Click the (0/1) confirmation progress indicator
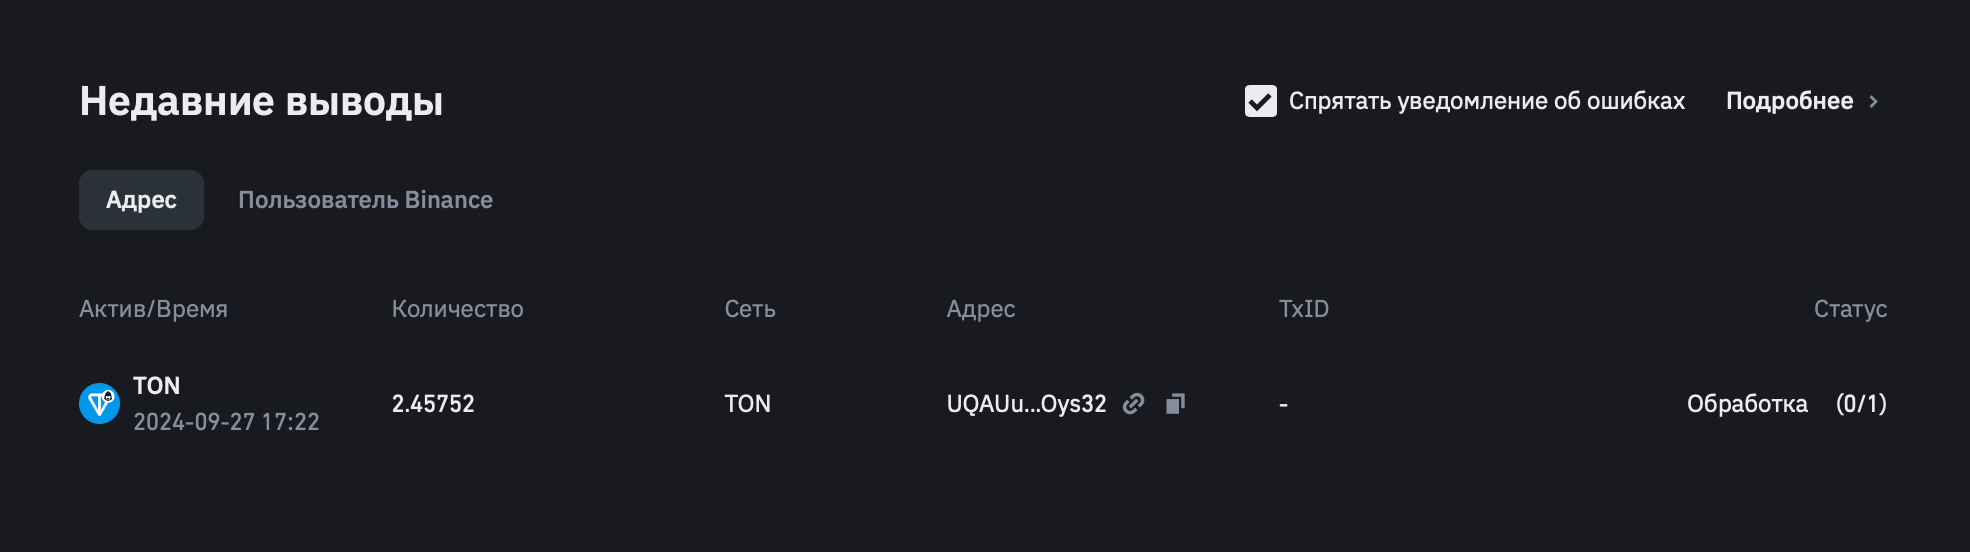The width and height of the screenshot is (1970, 552). (x=1861, y=404)
